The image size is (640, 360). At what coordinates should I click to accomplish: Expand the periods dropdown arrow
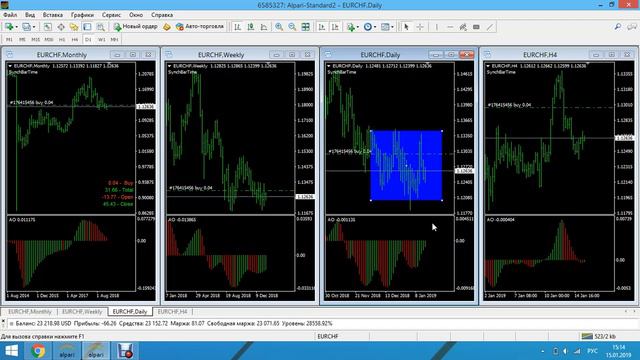point(375,27)
